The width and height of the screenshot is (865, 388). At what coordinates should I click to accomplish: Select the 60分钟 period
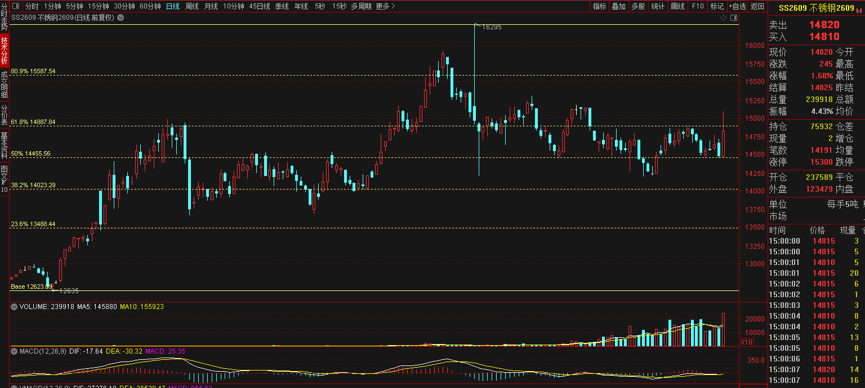pos(150,7)
